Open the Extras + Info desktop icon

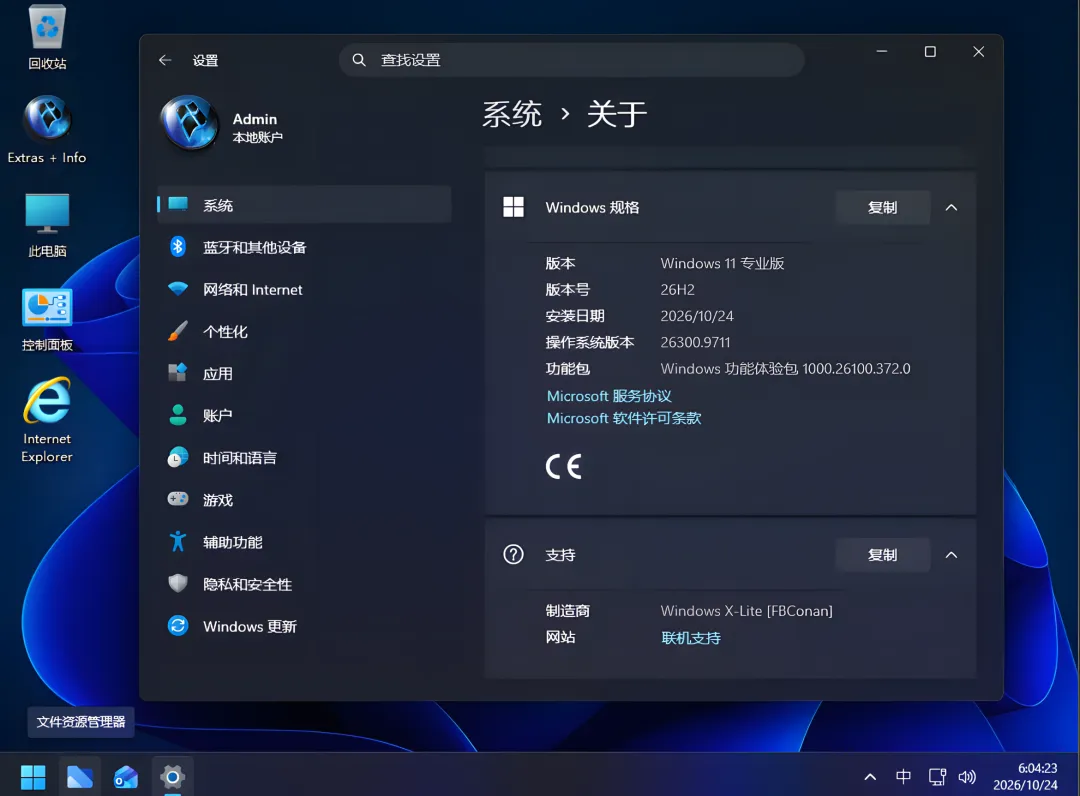point(47,130)
